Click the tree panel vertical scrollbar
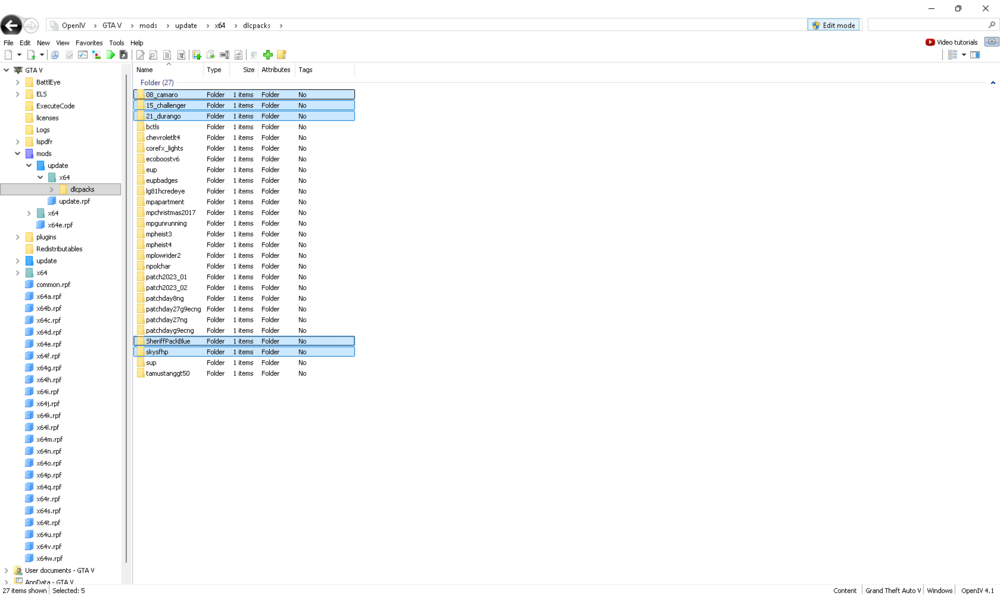Screen dimensions: 1000x596 [126, 319]
